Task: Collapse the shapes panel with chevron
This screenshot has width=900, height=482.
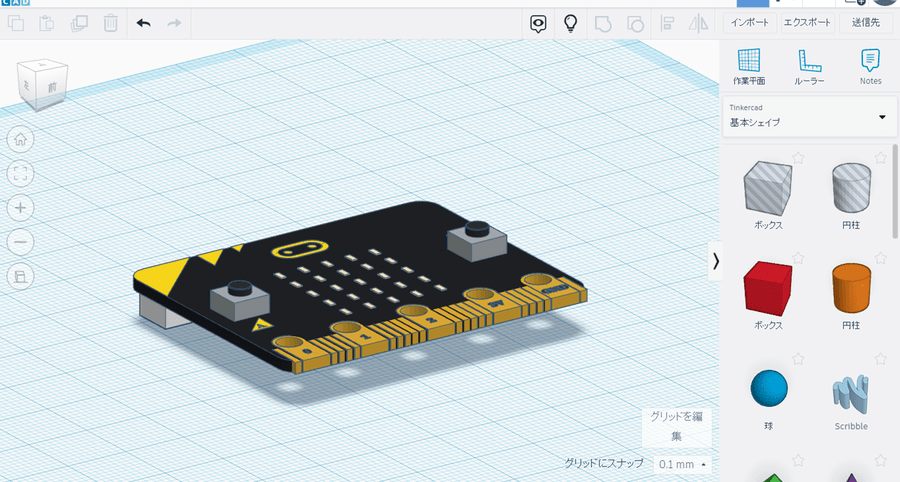Action: tap(715, 262)
